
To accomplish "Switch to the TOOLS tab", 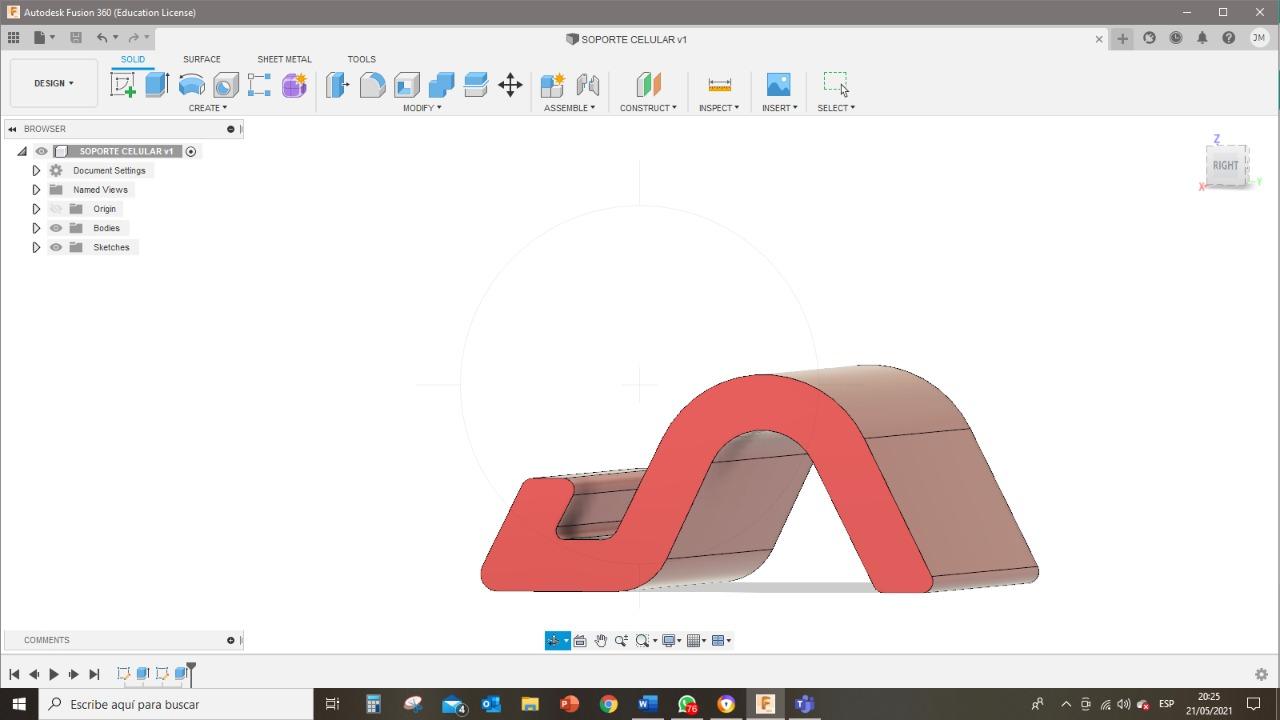I will click(361, 59).
